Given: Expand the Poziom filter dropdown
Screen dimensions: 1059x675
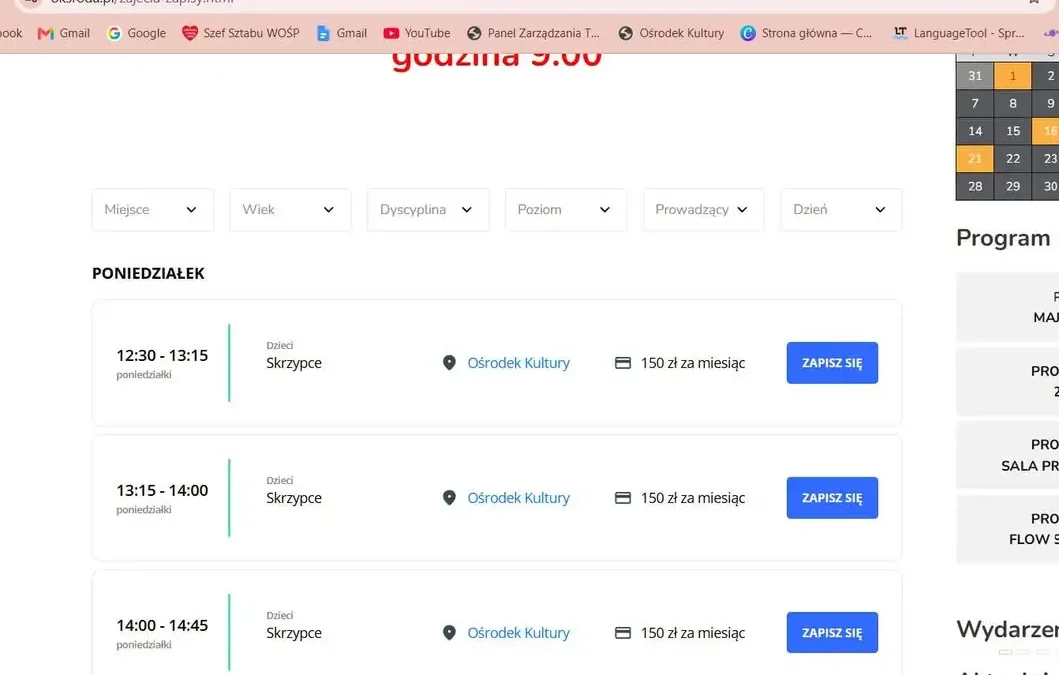Looking at the screenshot, I should pyautogui.click(x=566, y=209).
